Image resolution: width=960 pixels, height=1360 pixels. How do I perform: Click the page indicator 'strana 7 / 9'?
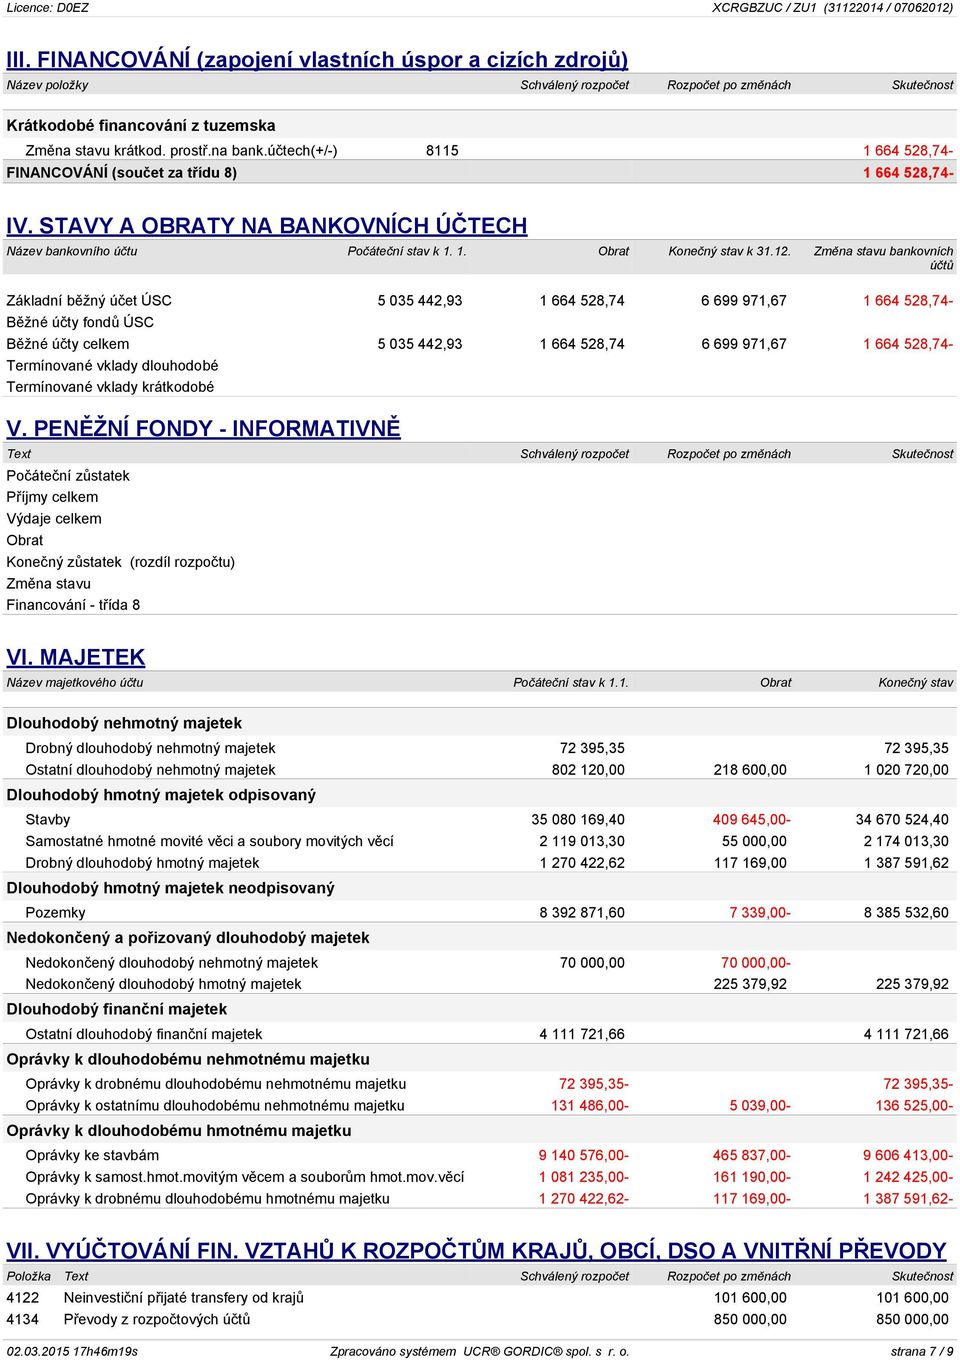(922, 1351)
